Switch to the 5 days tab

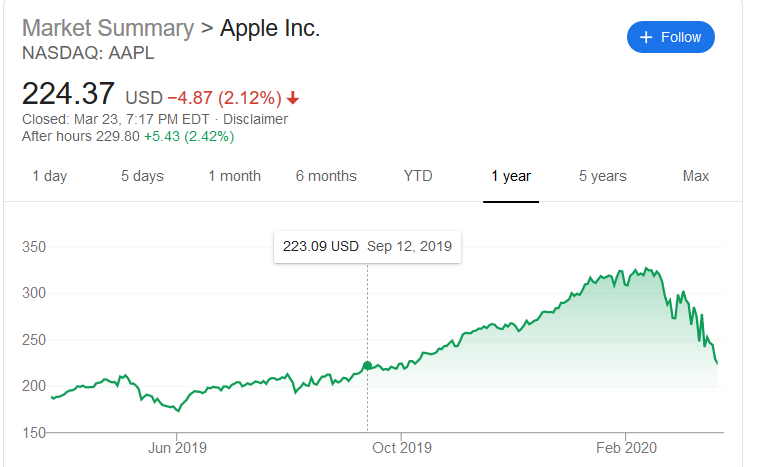point(142,176)
